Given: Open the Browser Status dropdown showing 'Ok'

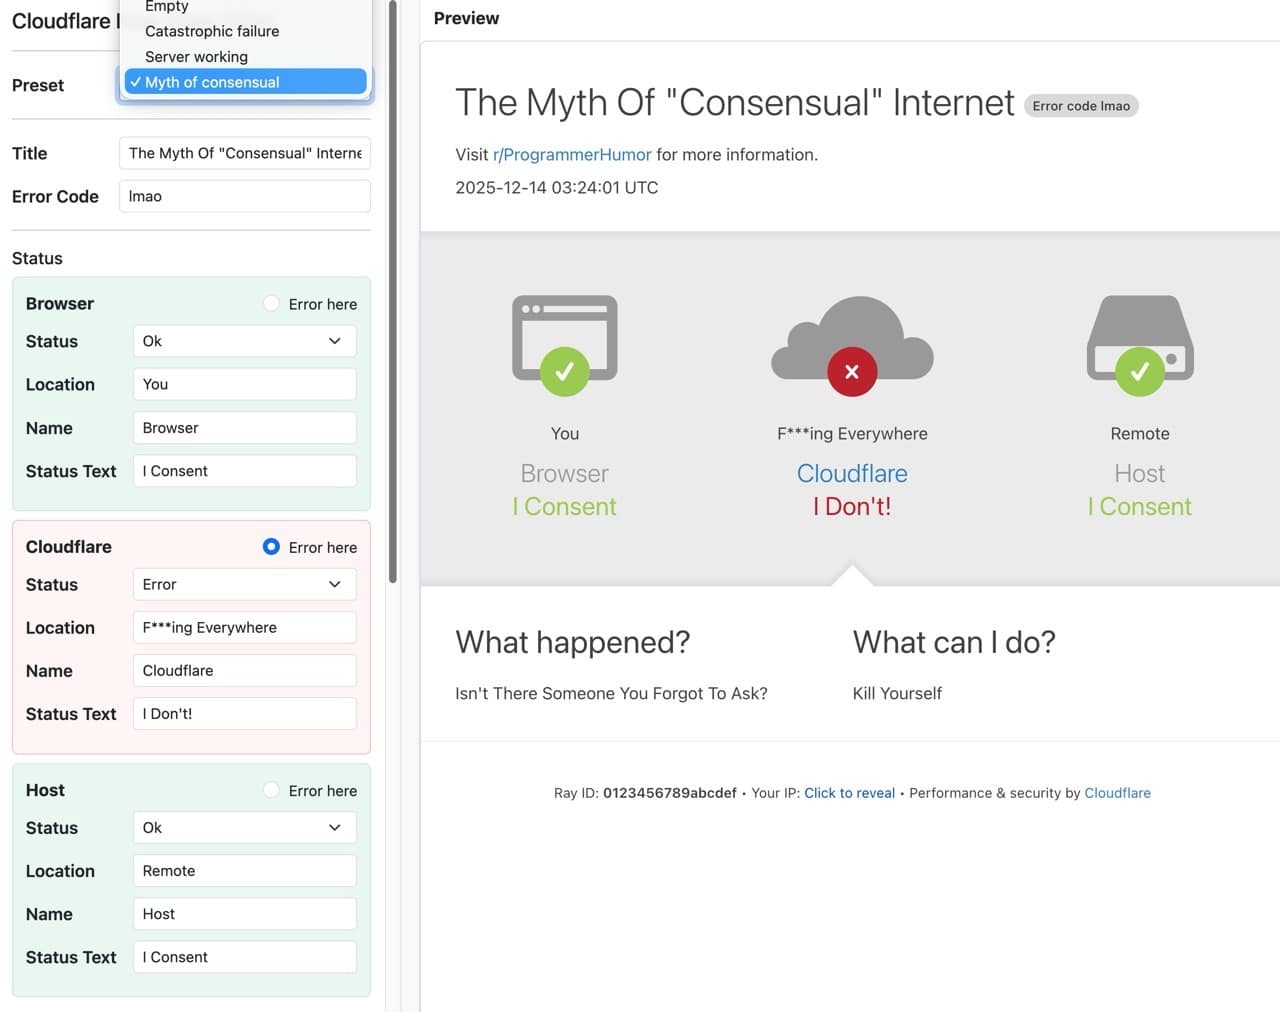Looking at the screenshot, I should point(244,341).
